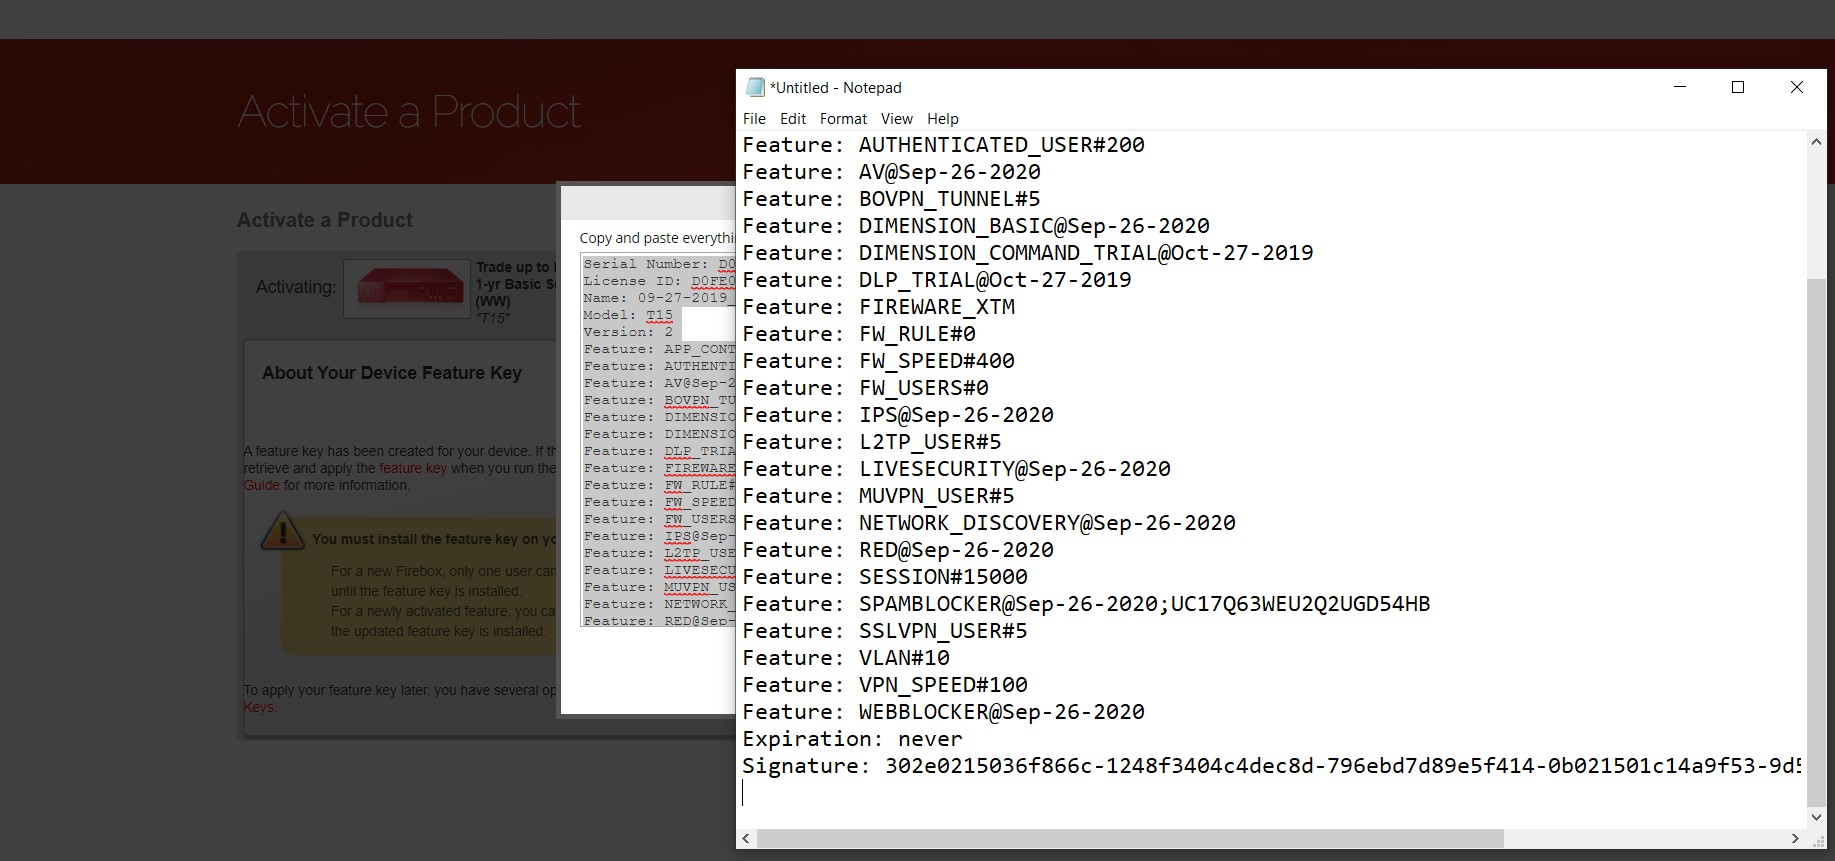Viewport: 1835px width, 861px height.
Task: Click the line 'Feature: DLP_TRIAL@Oct-27-2019'
Action: [937, 280]
